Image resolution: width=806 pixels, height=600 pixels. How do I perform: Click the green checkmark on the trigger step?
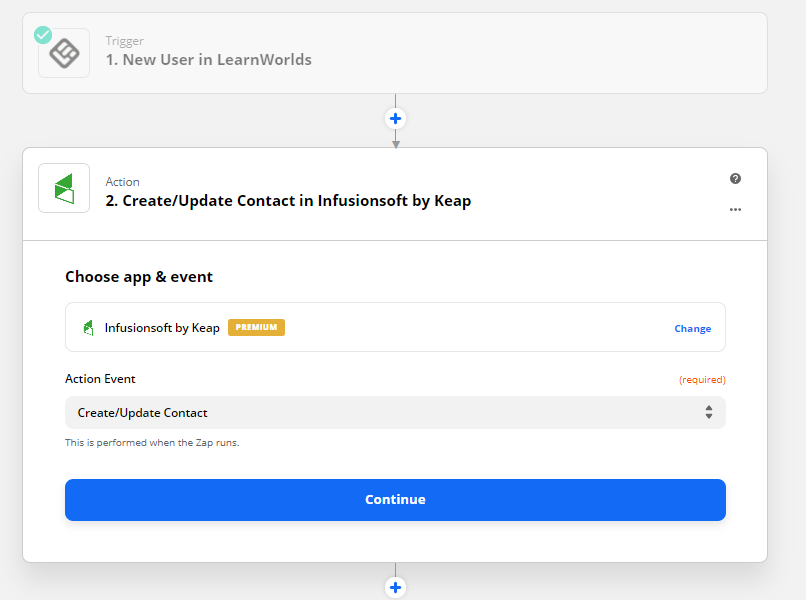click(x=42, y=34)
